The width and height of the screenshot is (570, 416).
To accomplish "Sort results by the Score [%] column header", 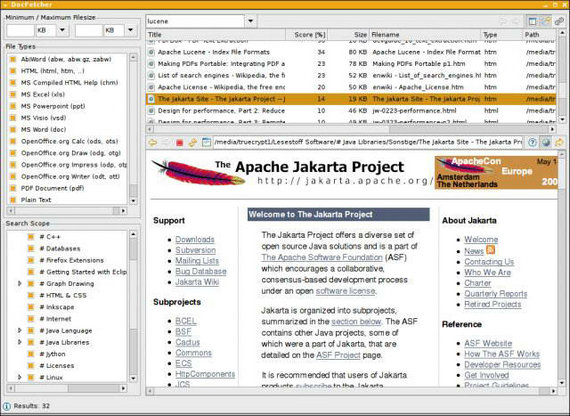I will [x=306, y=35].
